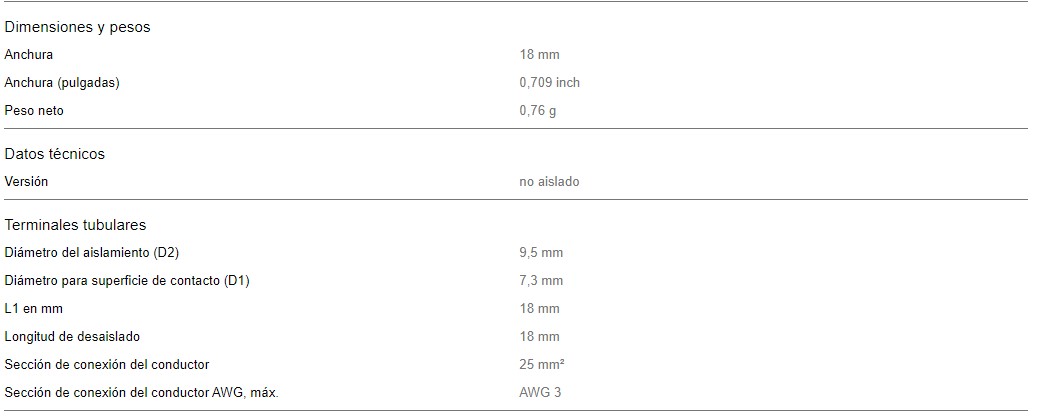Click Diámetro del aislamiento (D2) label
This screenshot has height=416, width=1038.
tap(92, 252)
